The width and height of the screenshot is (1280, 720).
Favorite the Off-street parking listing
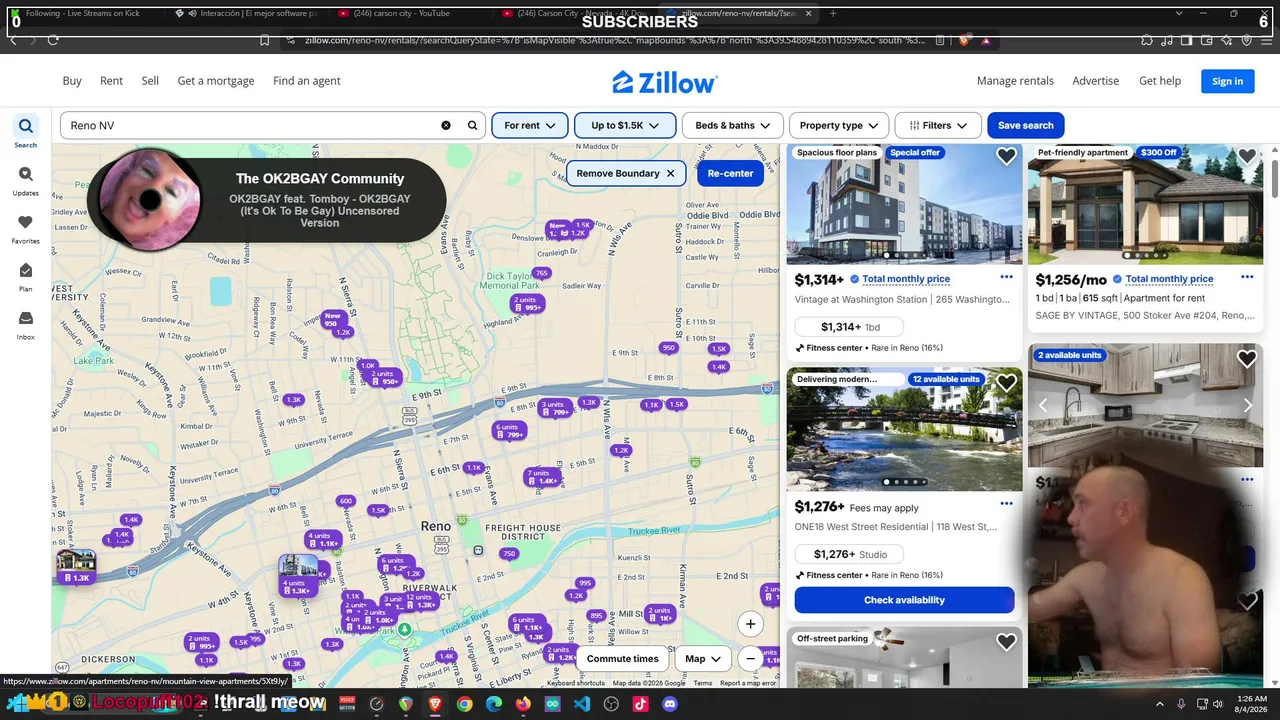coord(1006,642)
